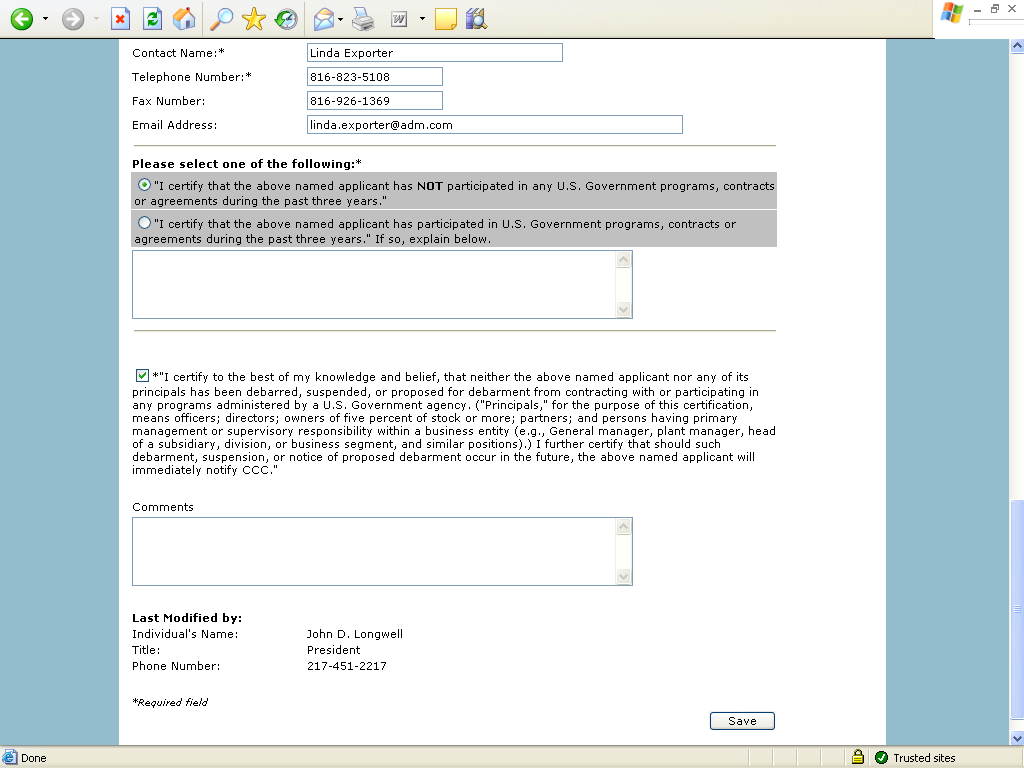Click the browser Back button
This screenshot has height=768, width=1024.
(x=21, y=19)
